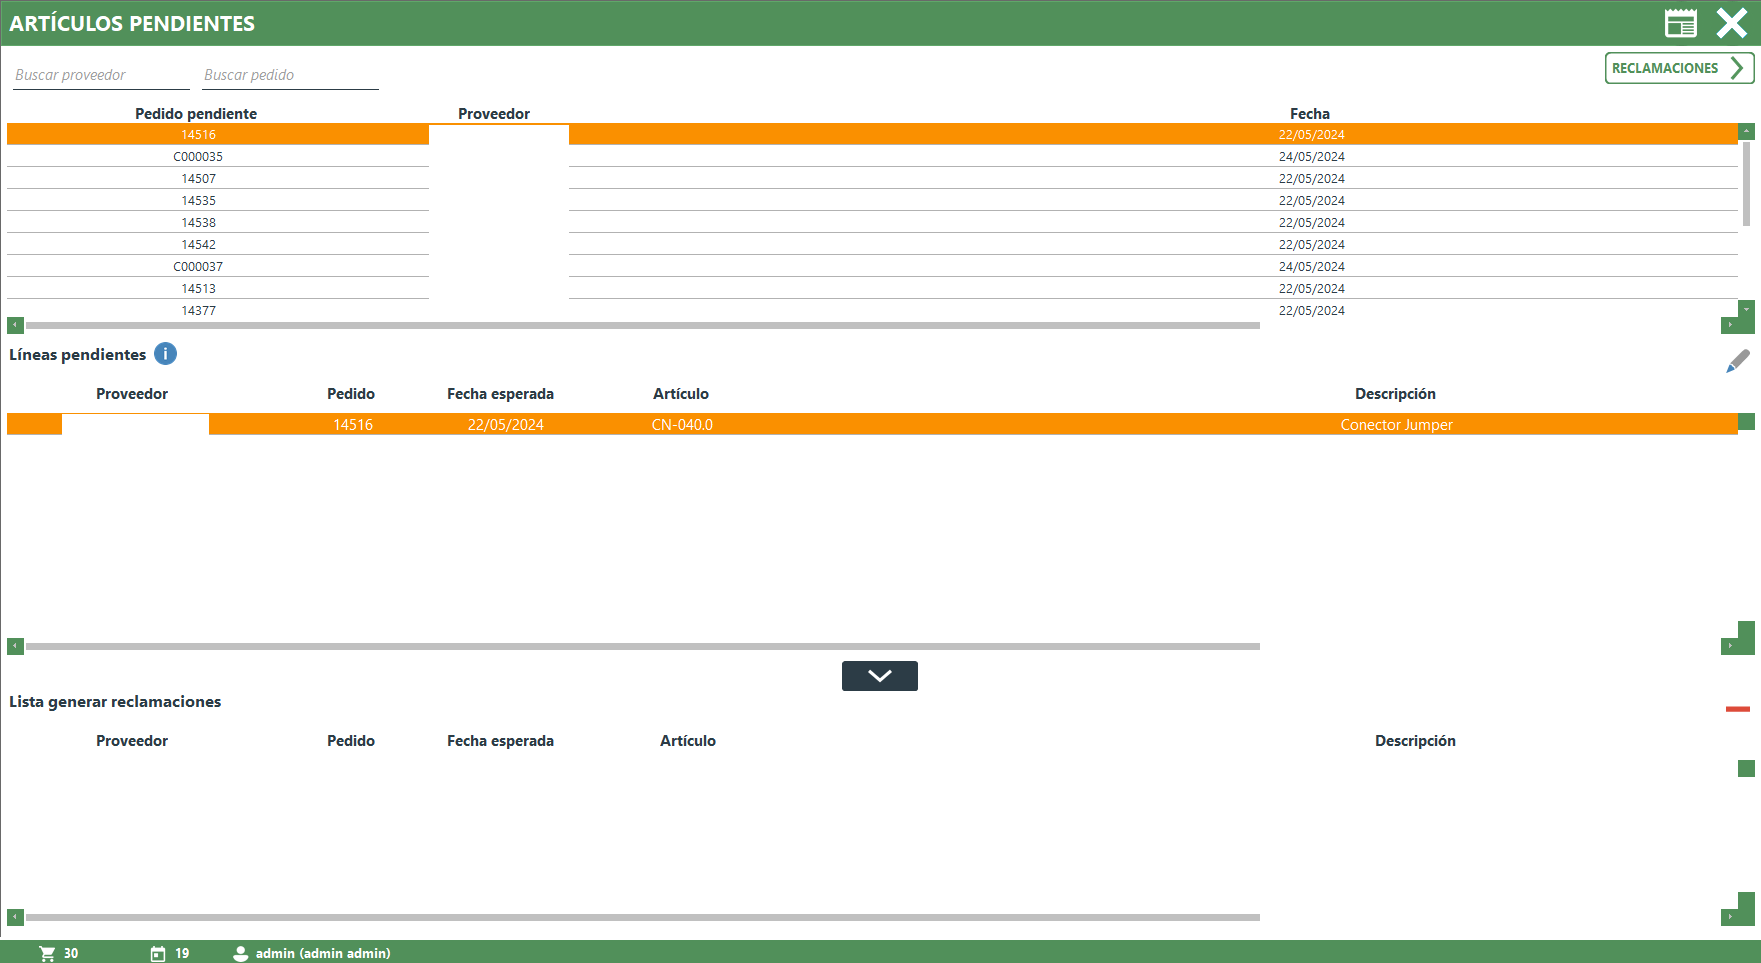
Task: Select pending order C000035
Action: (x=198, y=157)
